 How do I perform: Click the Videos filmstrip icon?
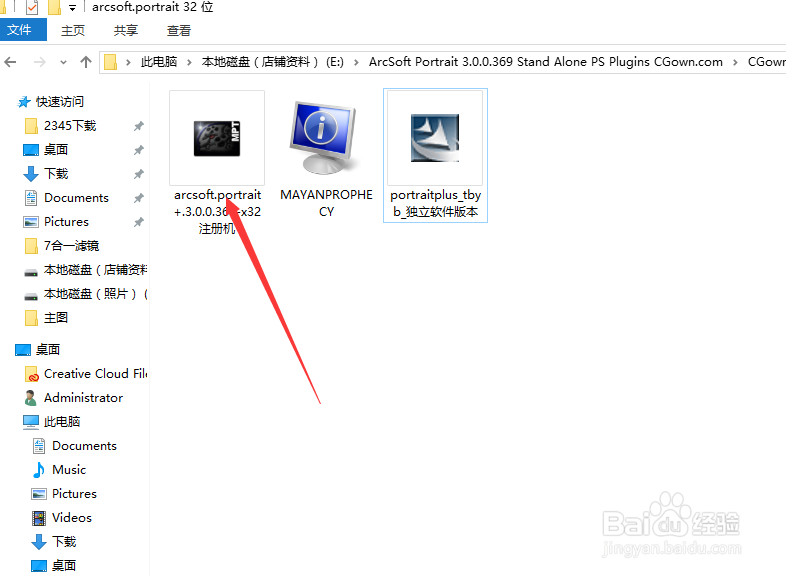click(x=39, y=518)
